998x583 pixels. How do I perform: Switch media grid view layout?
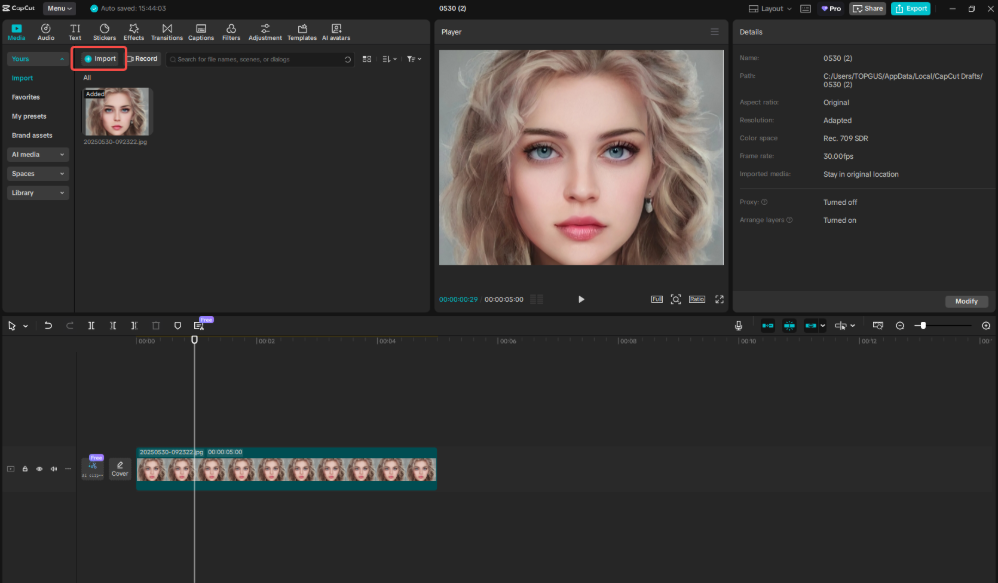pos(367,59)
